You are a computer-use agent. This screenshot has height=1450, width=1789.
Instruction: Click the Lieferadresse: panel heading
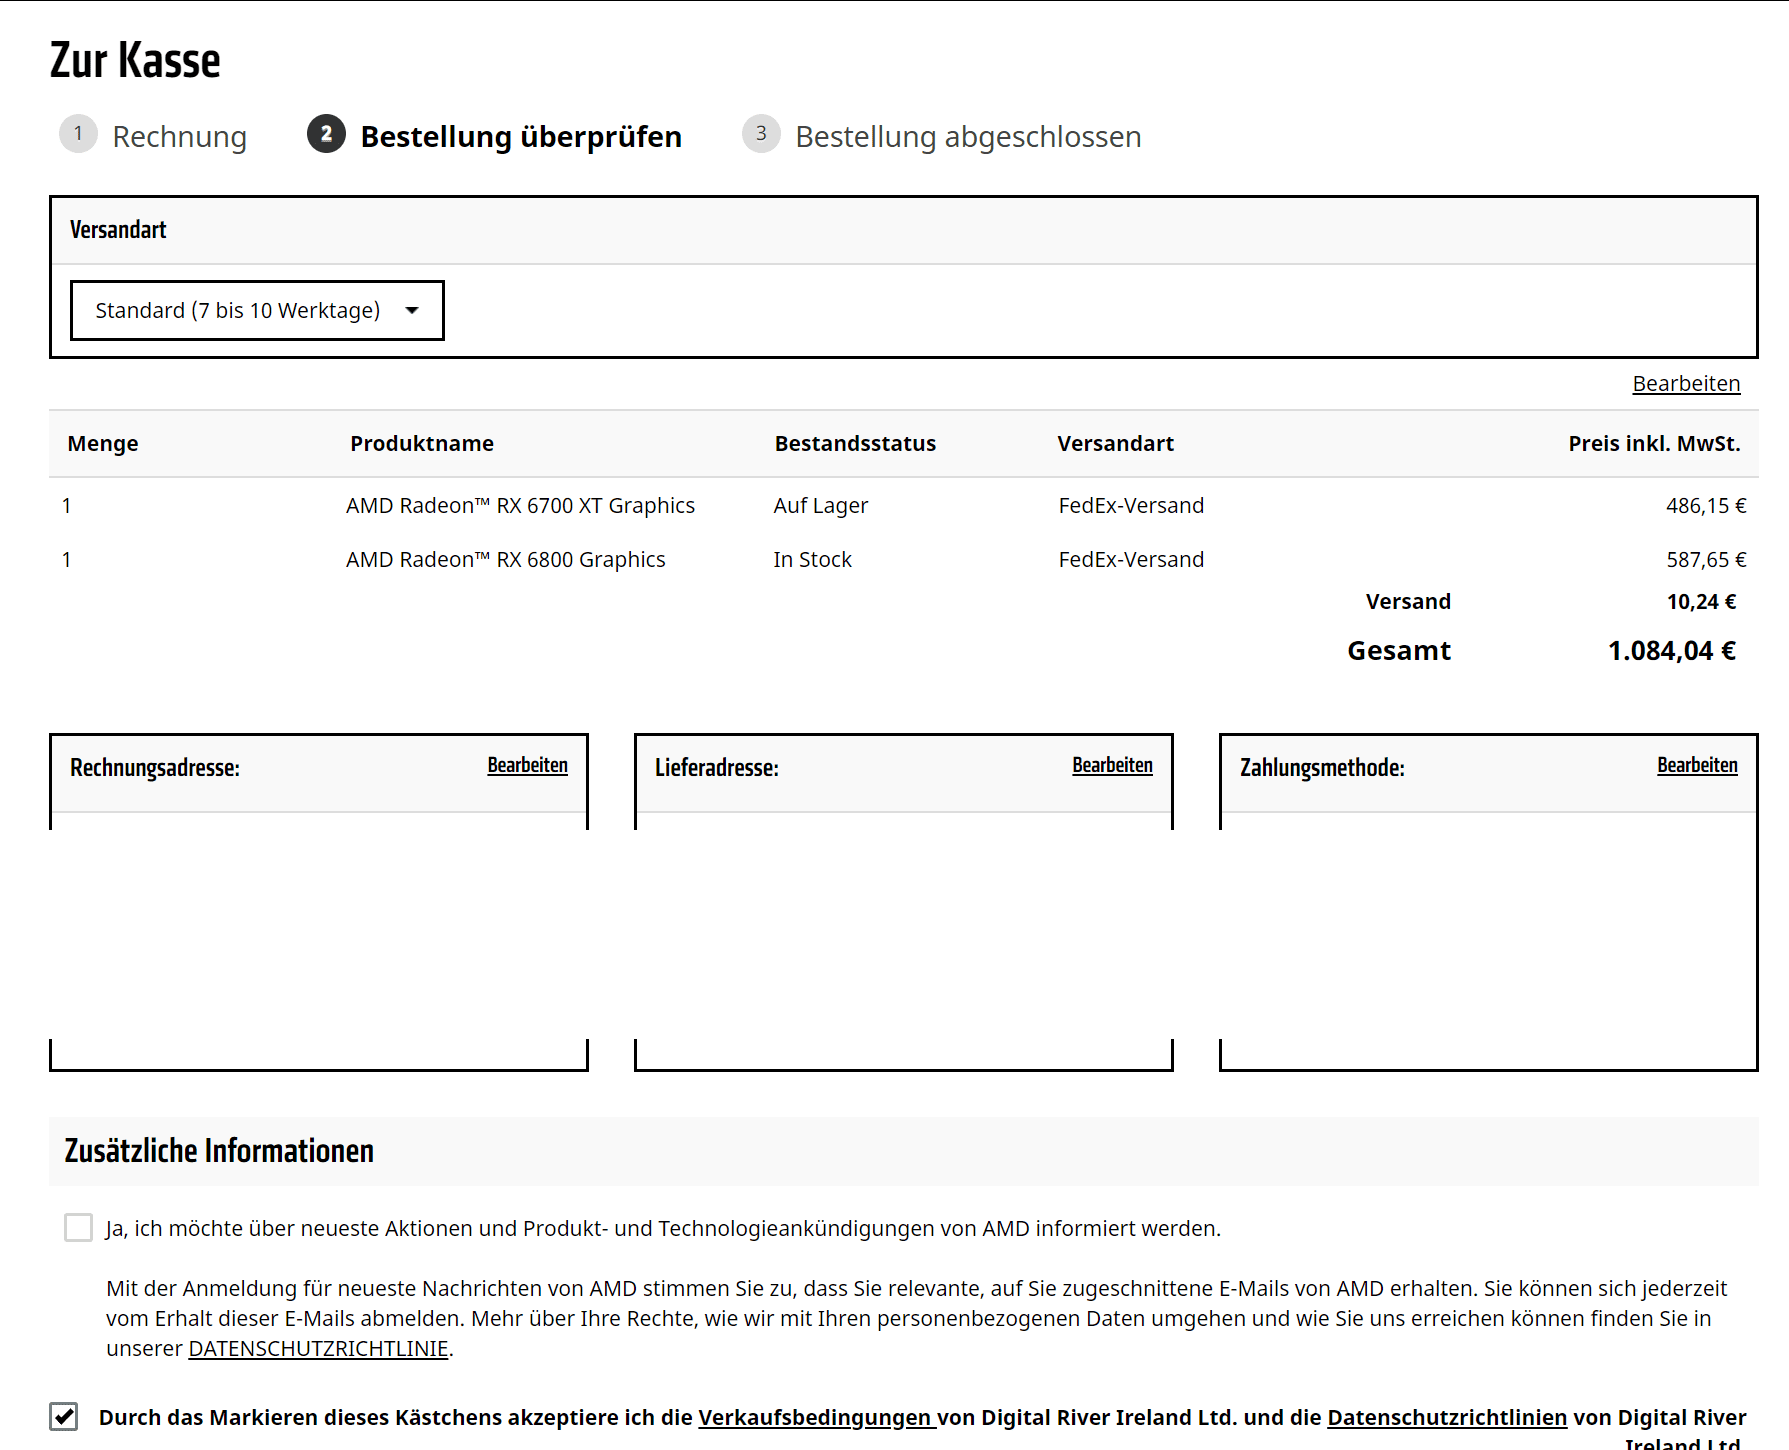(x=717, y=768)
